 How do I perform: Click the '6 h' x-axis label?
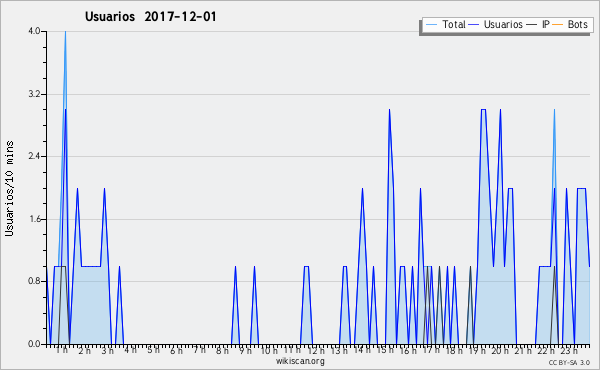click(176, 350)
